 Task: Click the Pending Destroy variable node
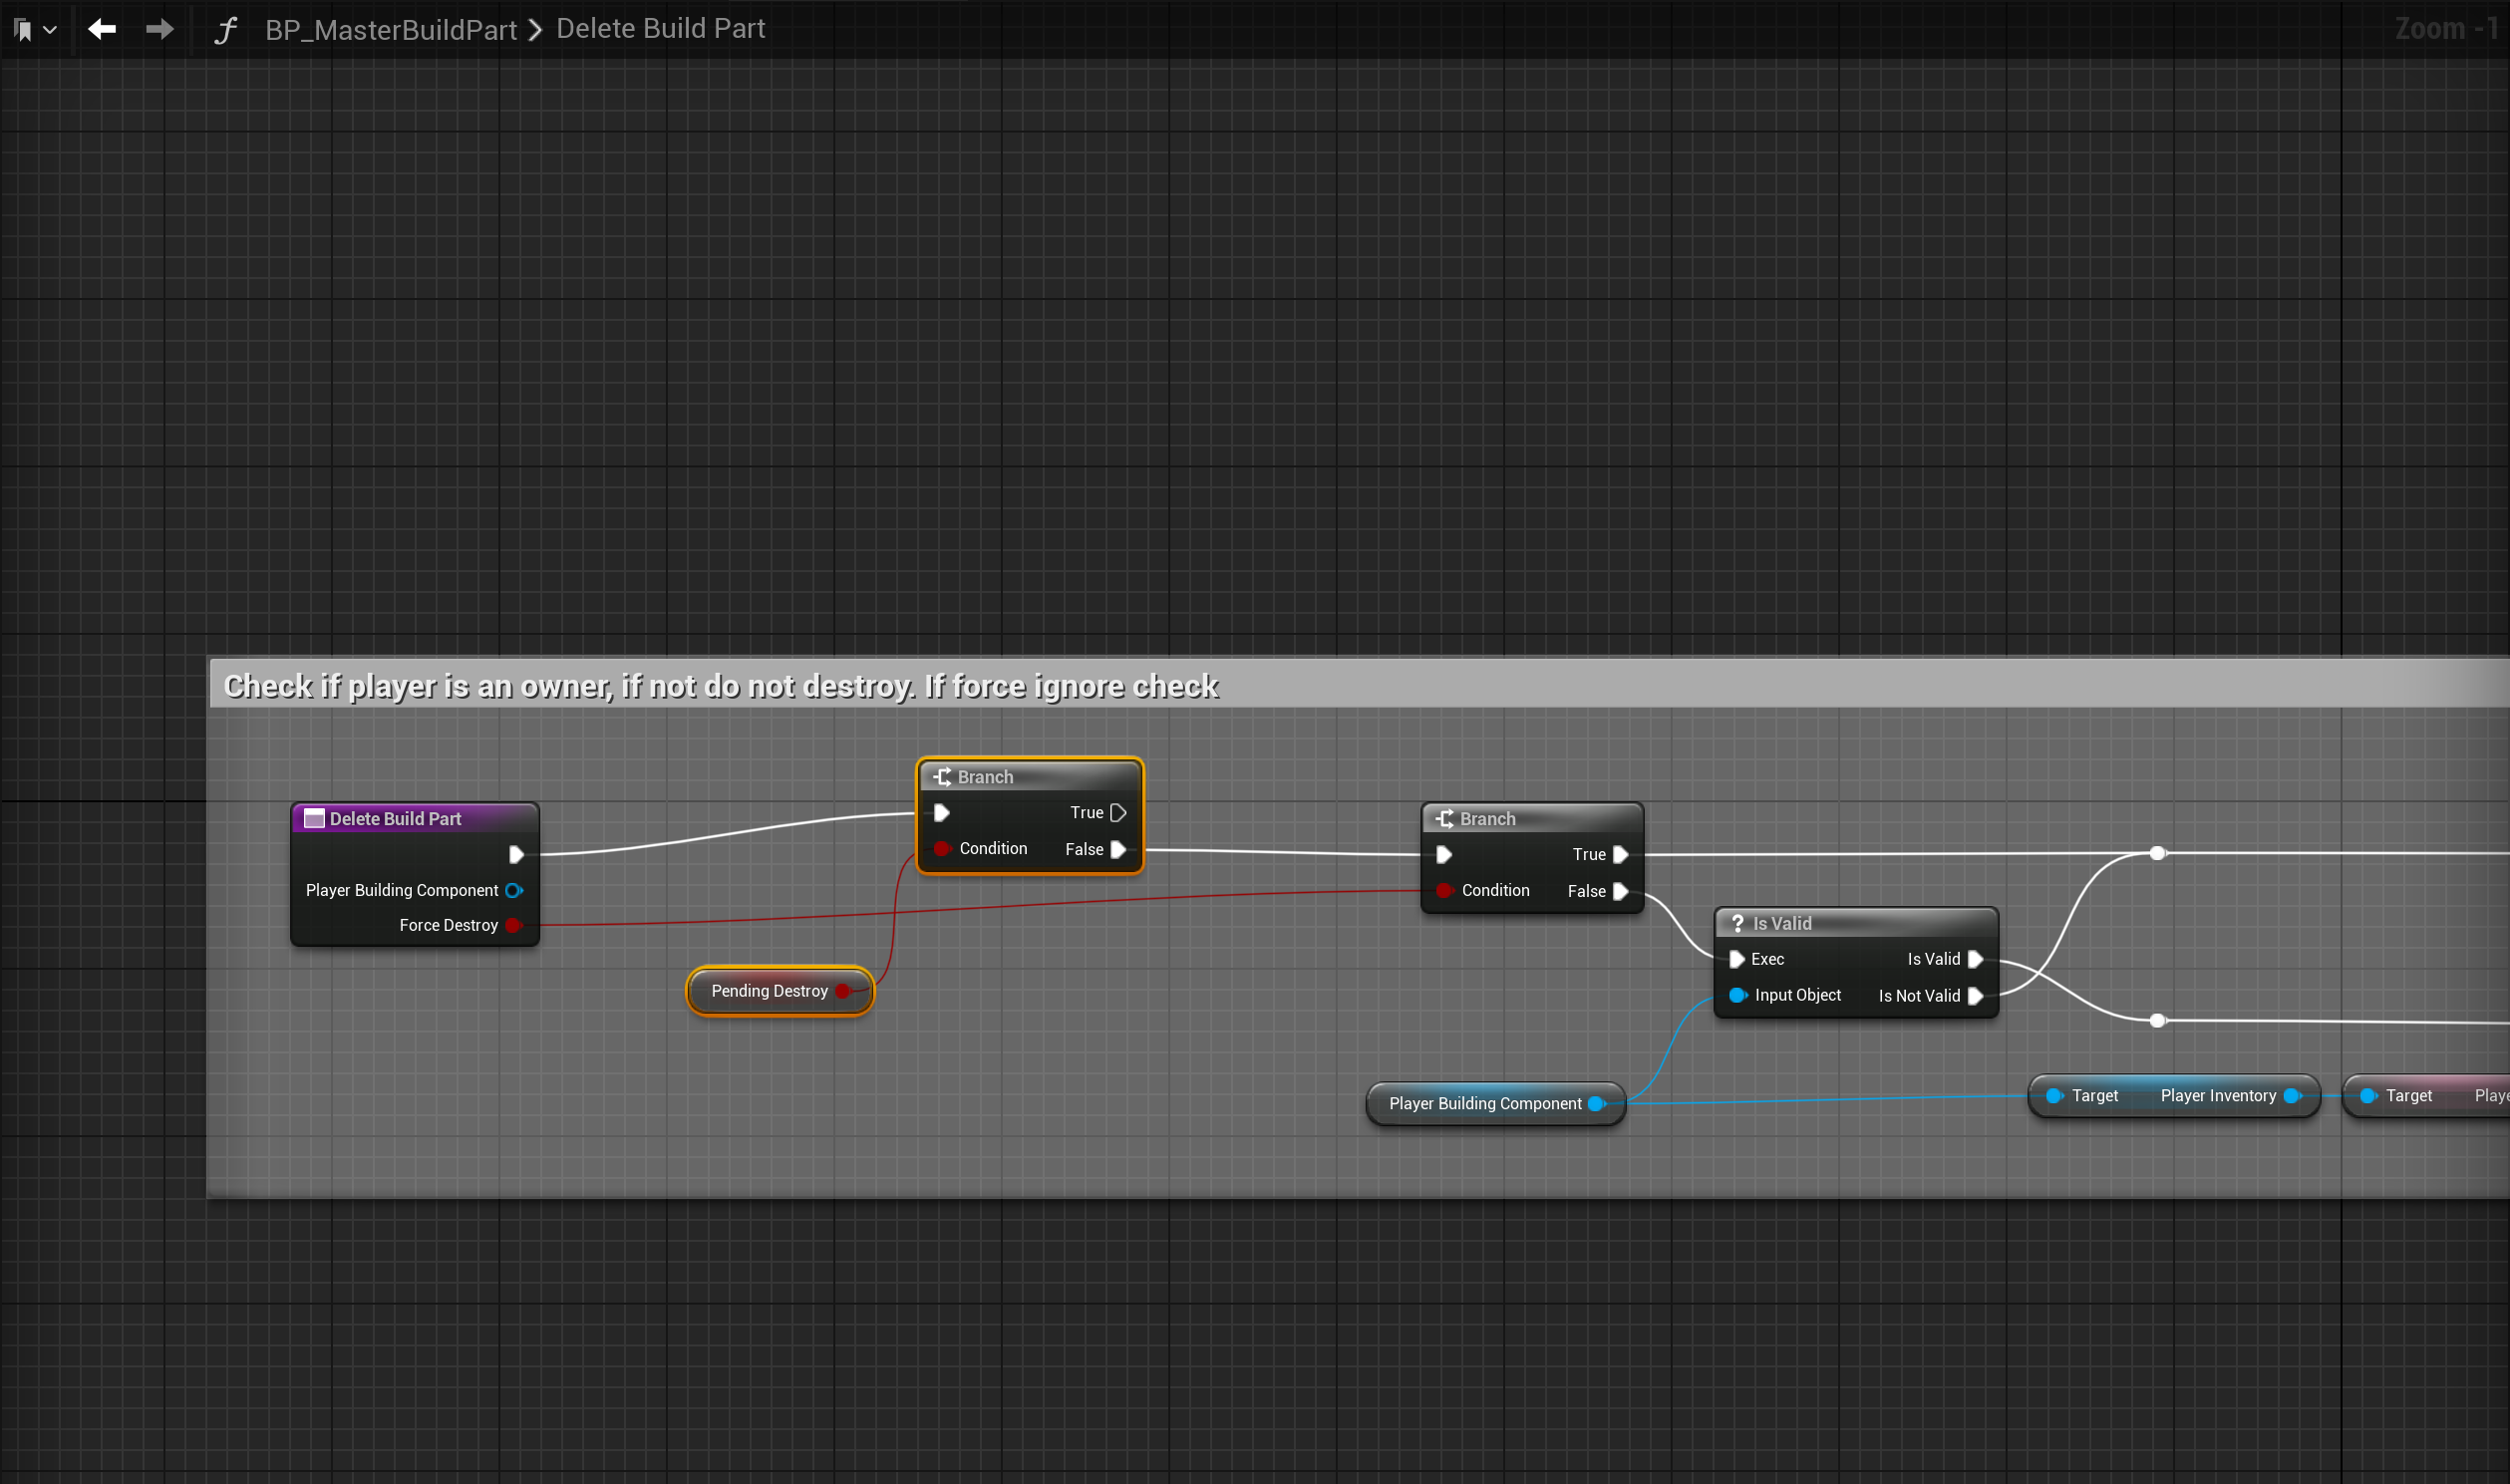click(769, 991)
